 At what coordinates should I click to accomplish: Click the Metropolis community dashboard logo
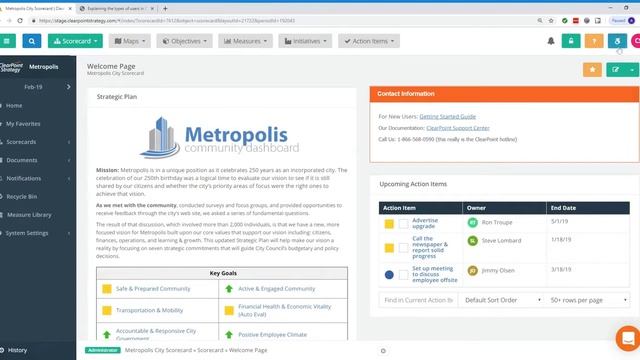coord(219,138)
